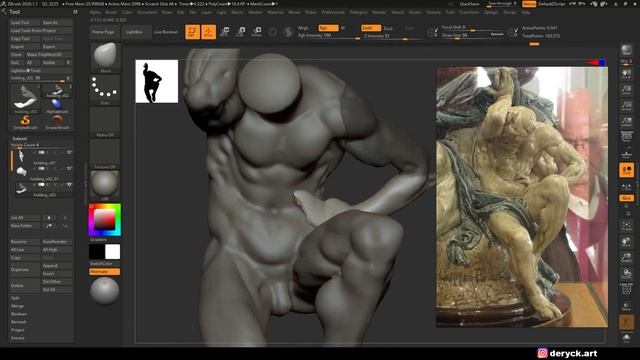Screen dimensions: 640x360
Task: Select the AlphaBrush tool thumbnail
Action: click(58, 106)
